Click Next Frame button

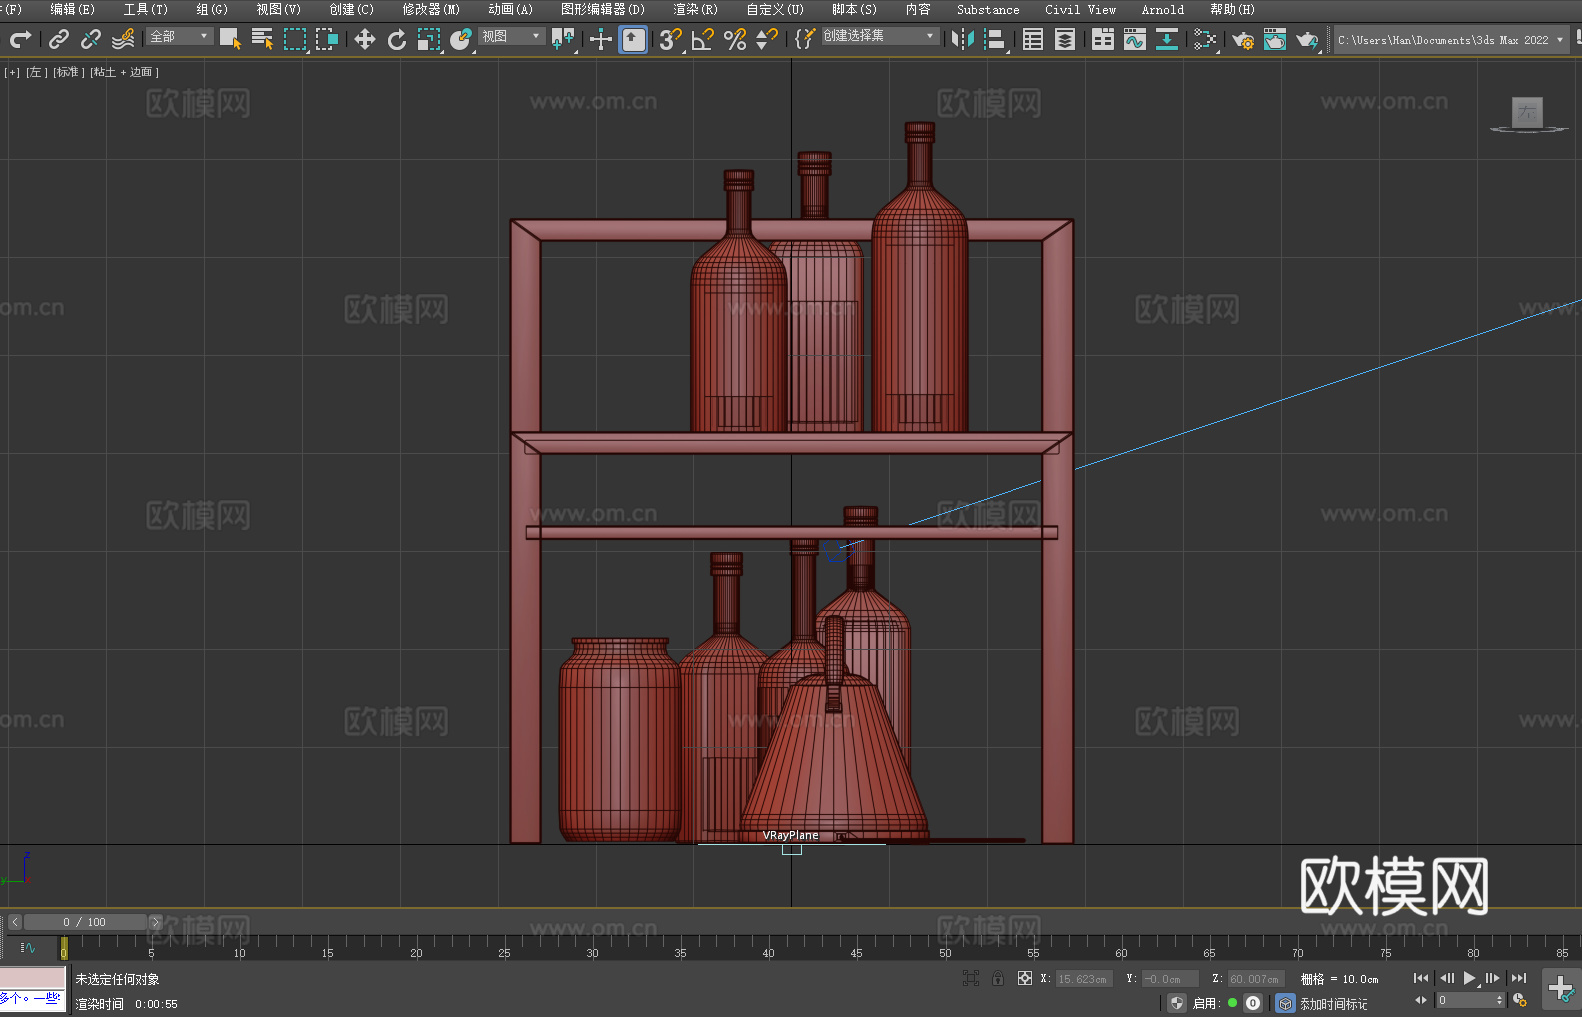pos(1493,978)
